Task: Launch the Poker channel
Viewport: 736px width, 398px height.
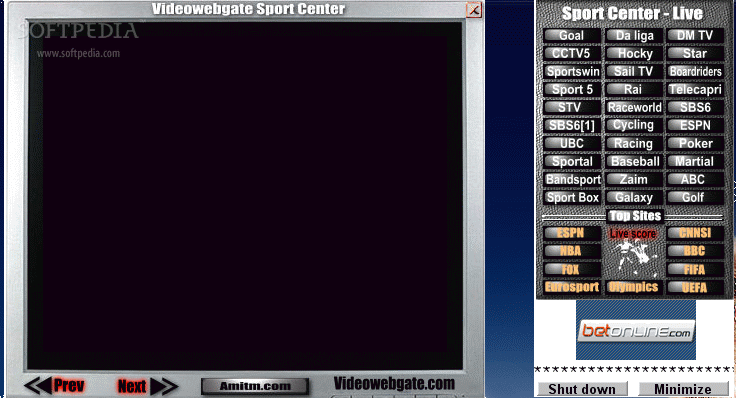Action: point(695,143)
